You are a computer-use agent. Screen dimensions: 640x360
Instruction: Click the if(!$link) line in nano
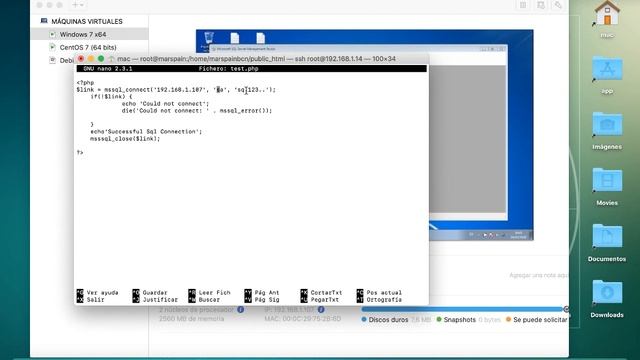coord(111,96)
